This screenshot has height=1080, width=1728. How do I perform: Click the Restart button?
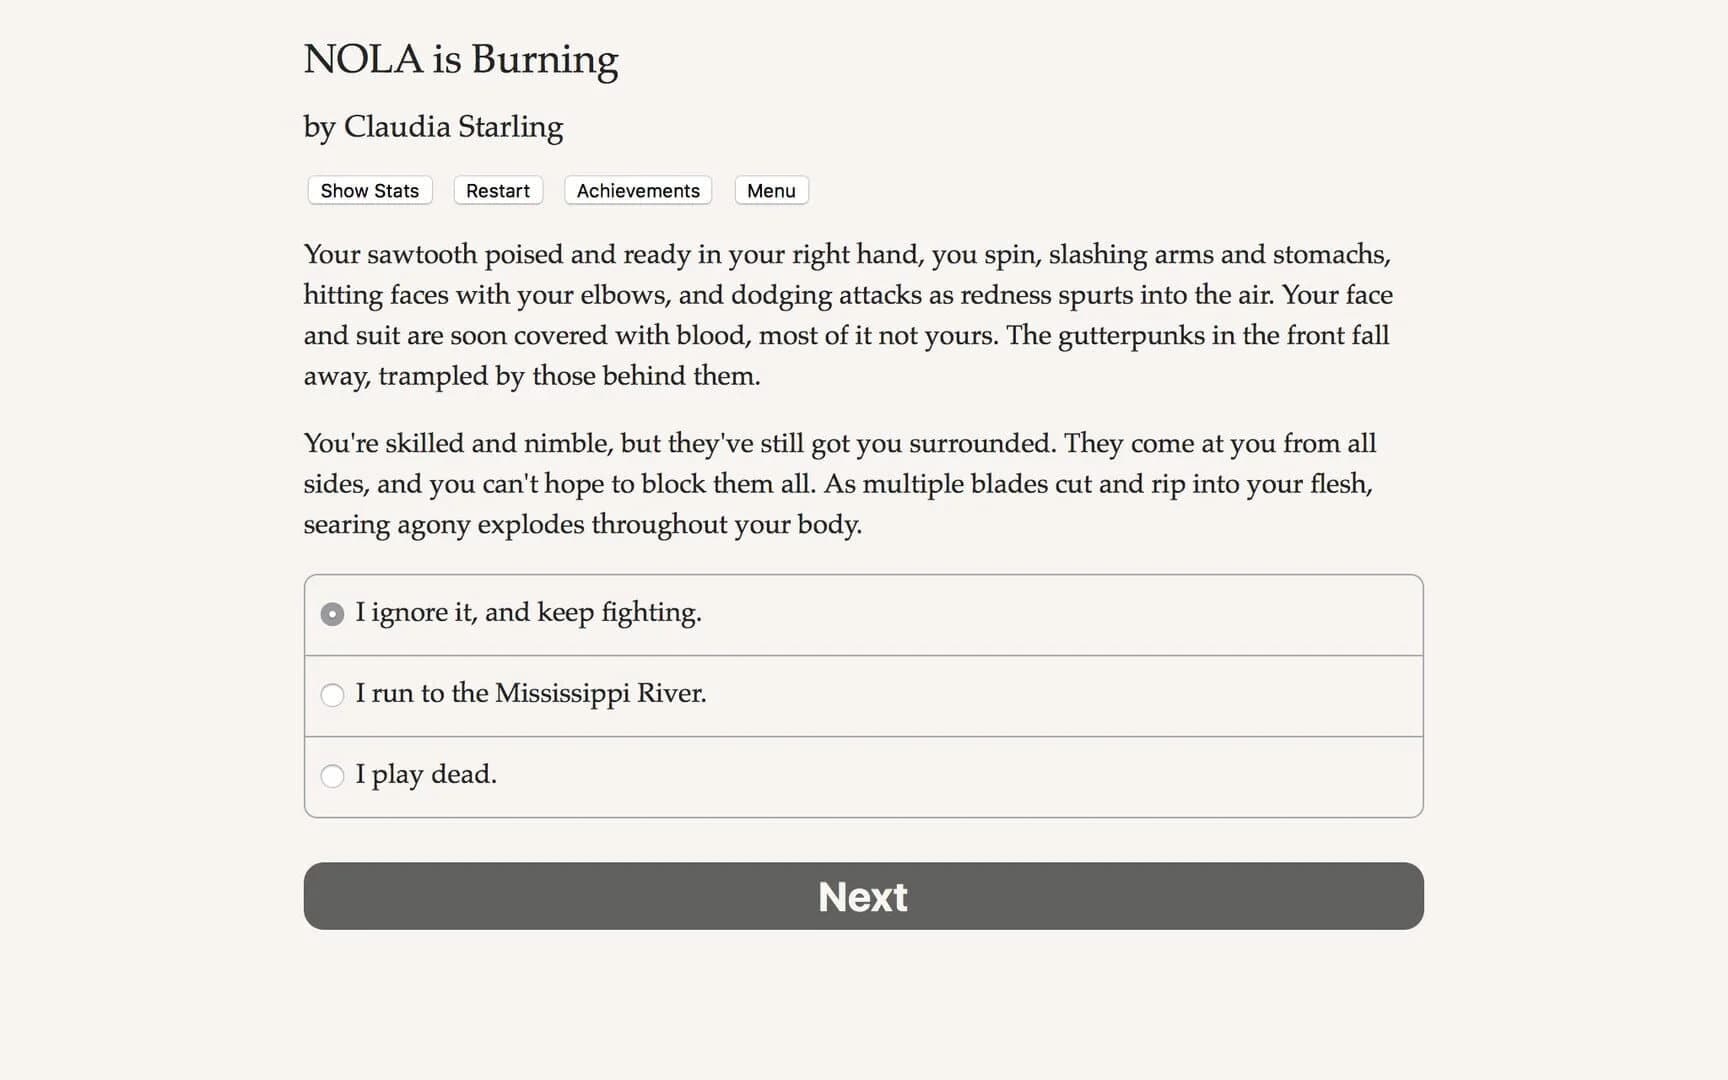(497, 190)
